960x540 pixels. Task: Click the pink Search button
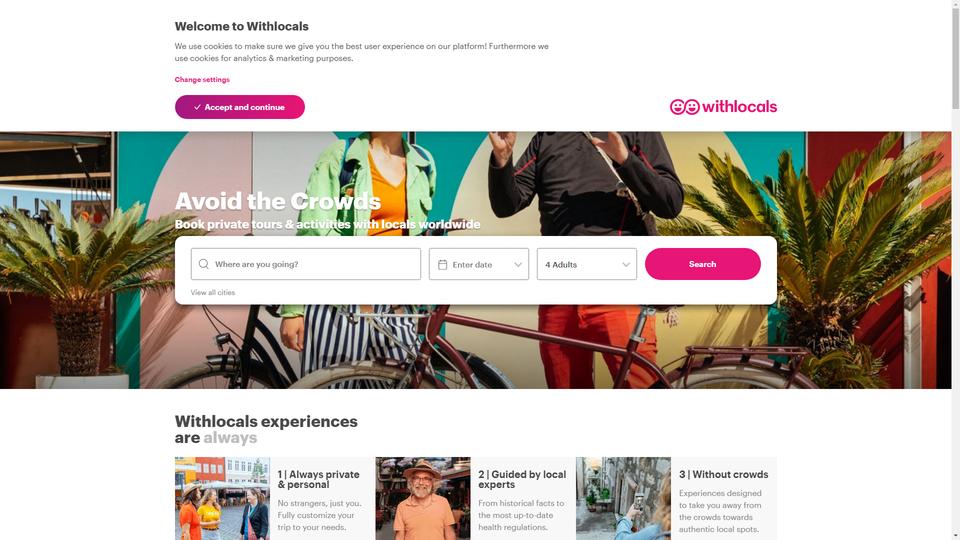coord(702,264)
